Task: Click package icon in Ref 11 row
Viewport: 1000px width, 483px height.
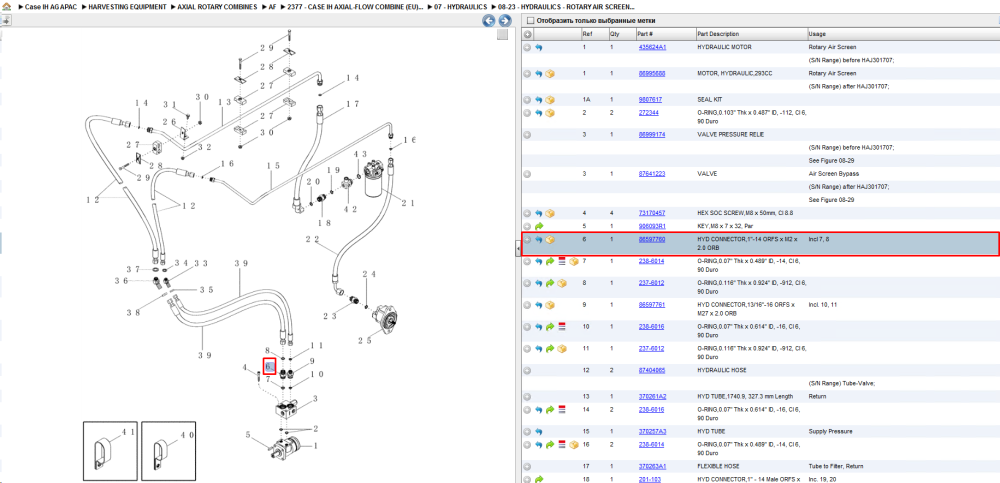Action: coord(562,348)
